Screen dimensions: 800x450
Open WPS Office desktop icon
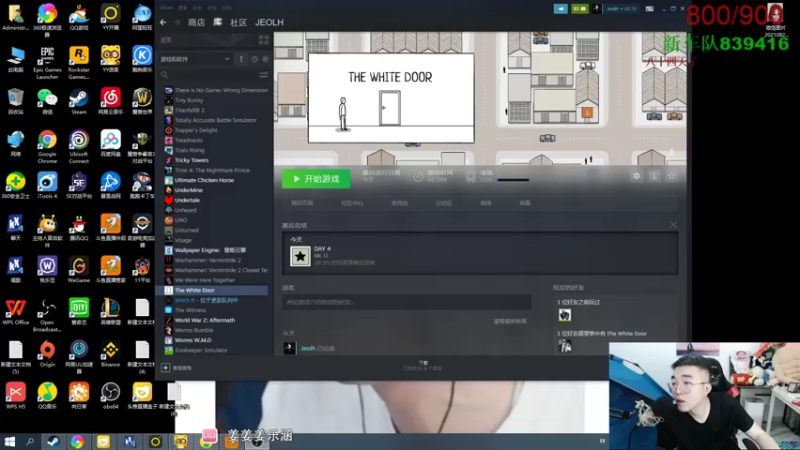click(15, 312)
